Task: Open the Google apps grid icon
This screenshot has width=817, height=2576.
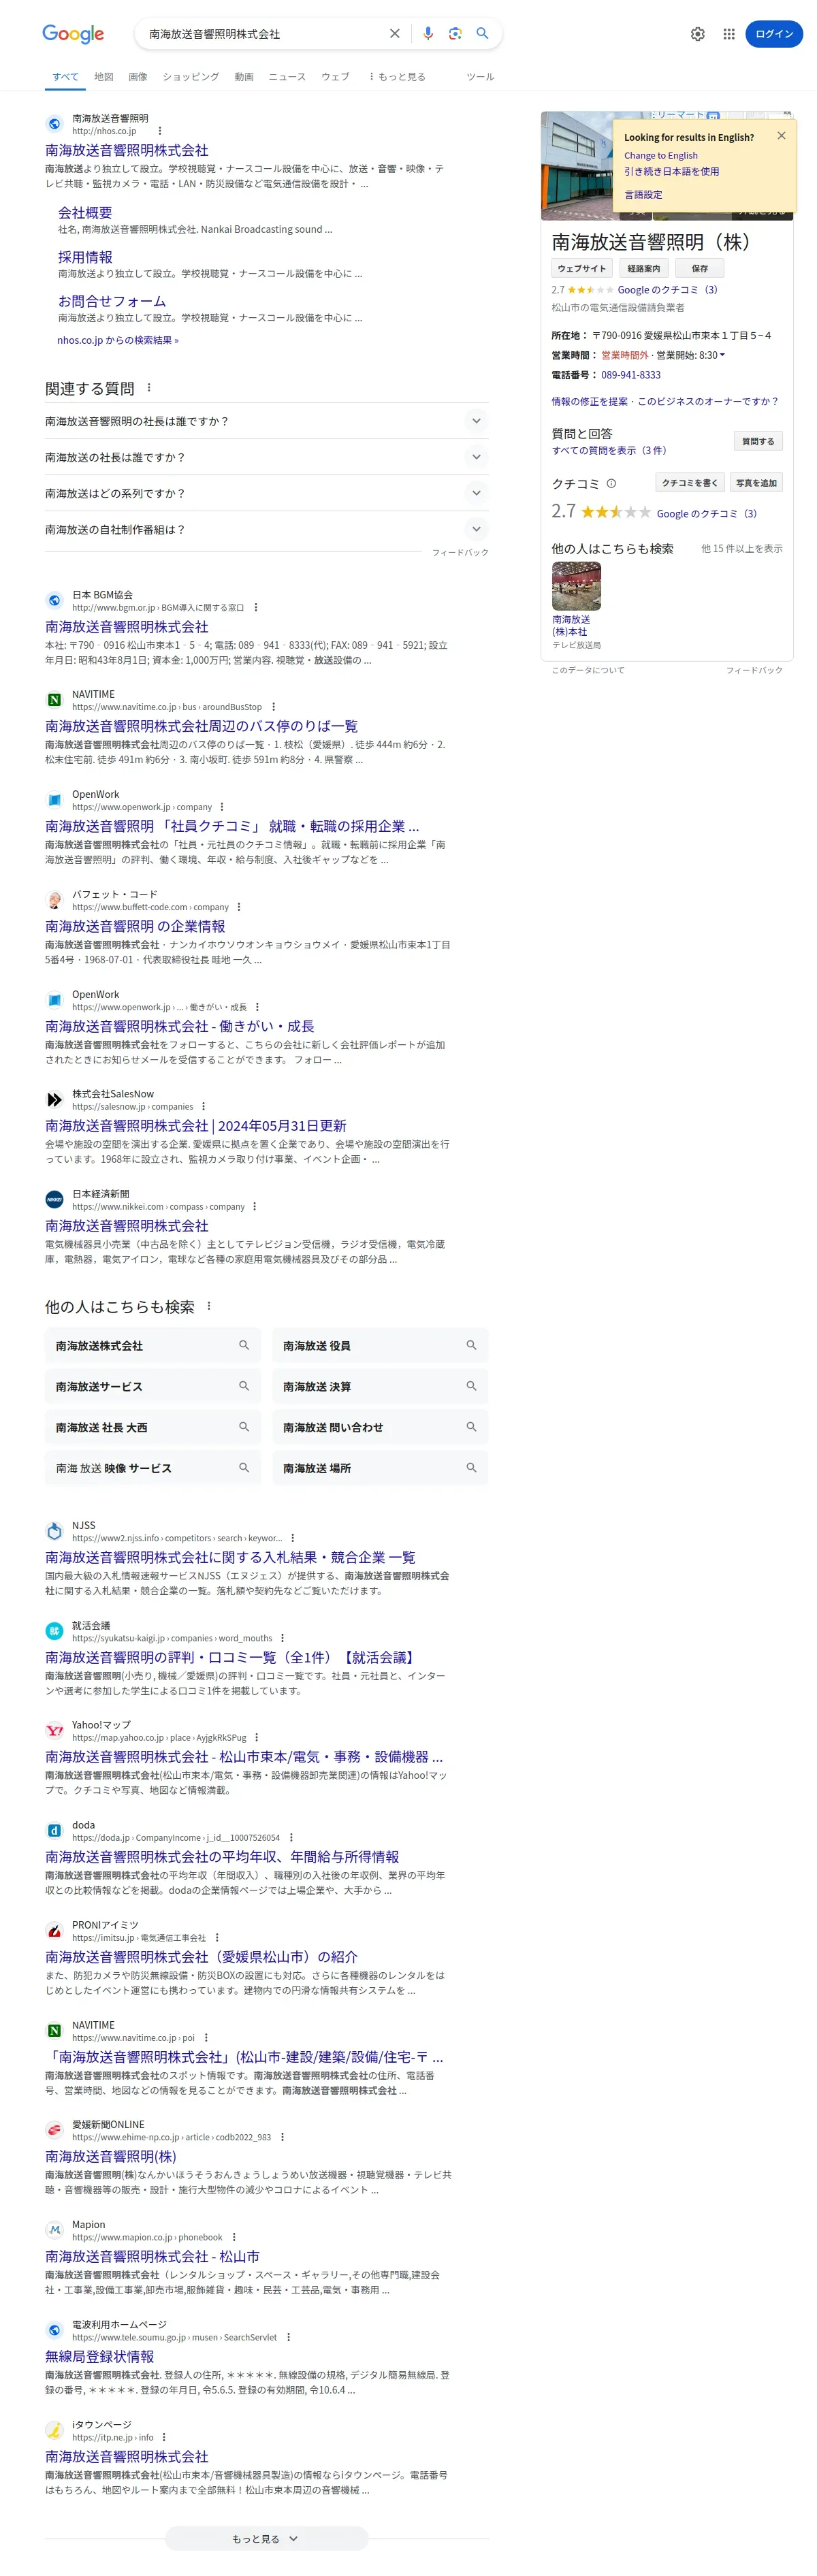Action: click(x=729, y=34)
